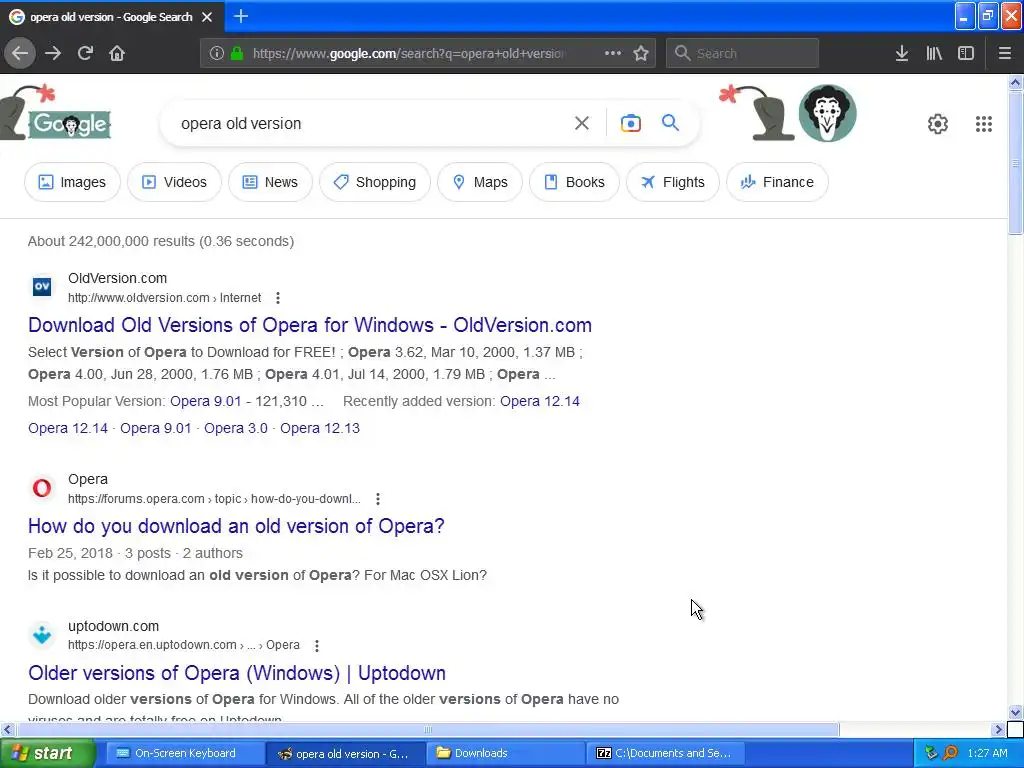Switch to the Videos filter

pyautogui.click(x=174, y=182)
